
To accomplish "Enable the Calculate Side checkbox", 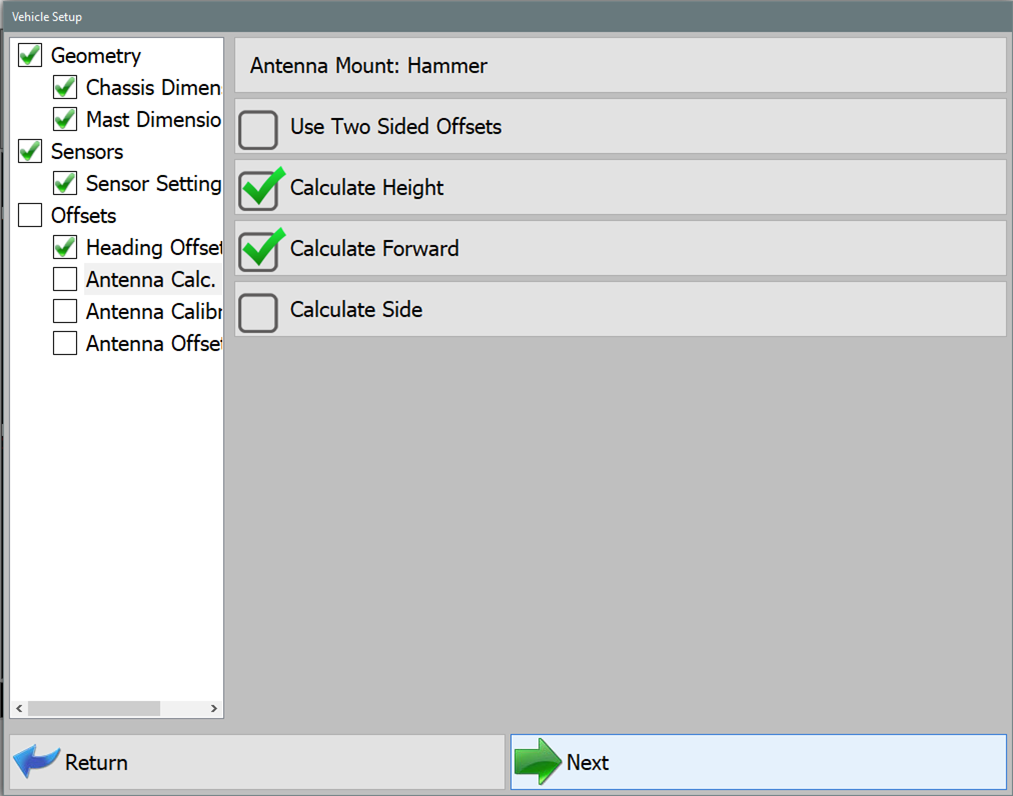I will 258,311.
